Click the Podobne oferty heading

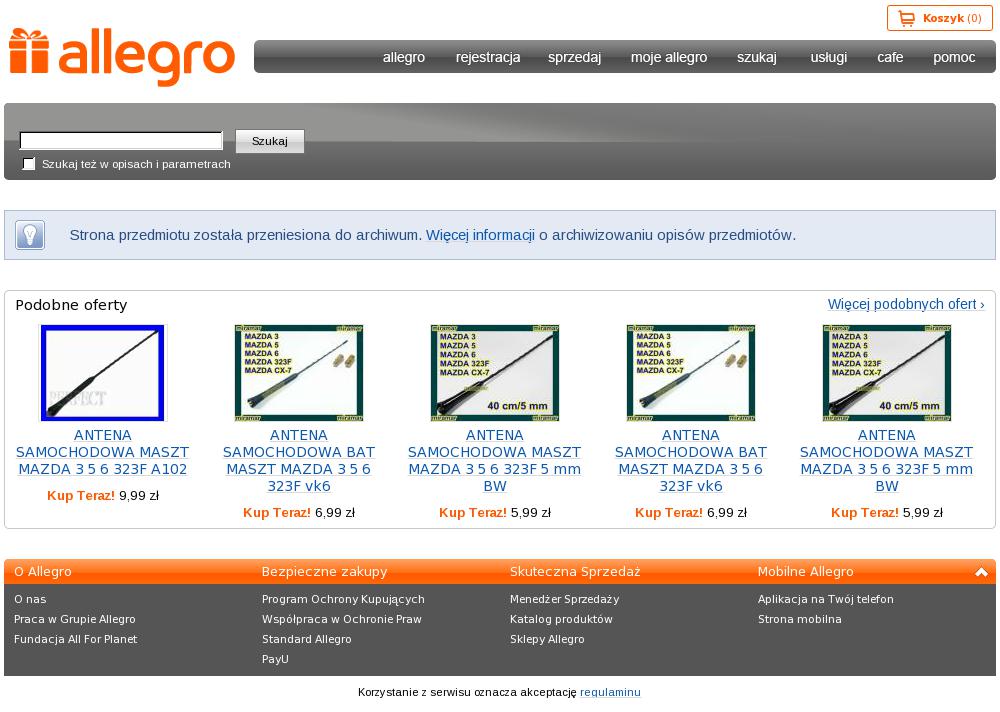[x=71, y=305]
